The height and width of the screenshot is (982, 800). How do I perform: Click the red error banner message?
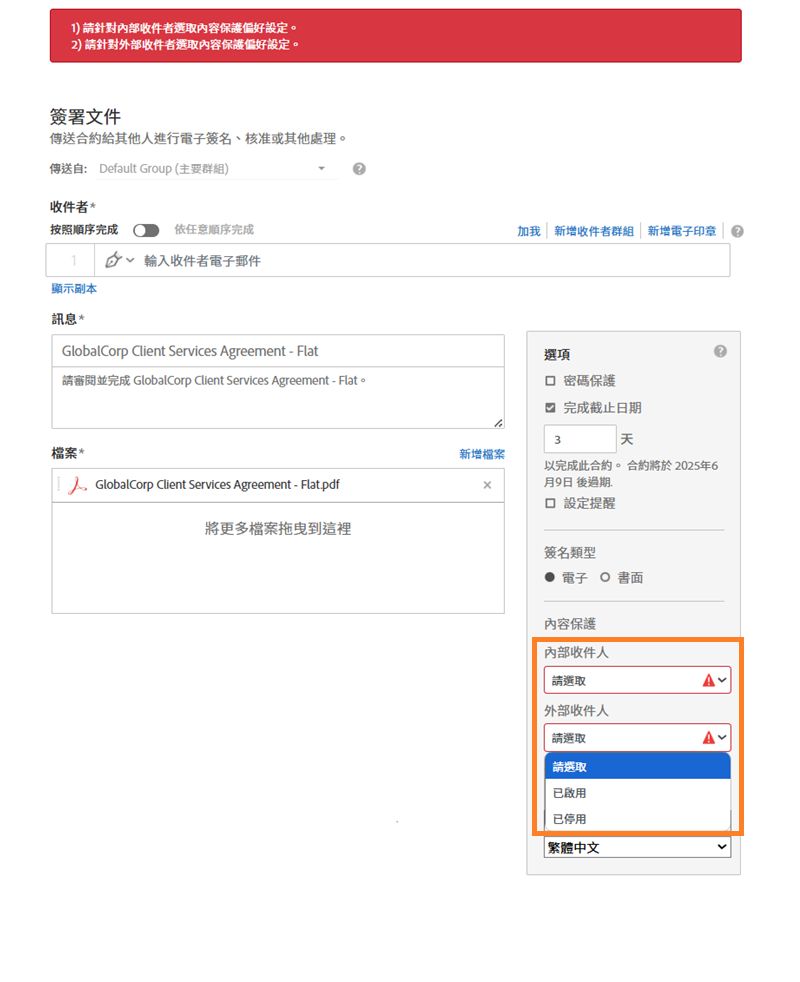(x=396, y=36)
